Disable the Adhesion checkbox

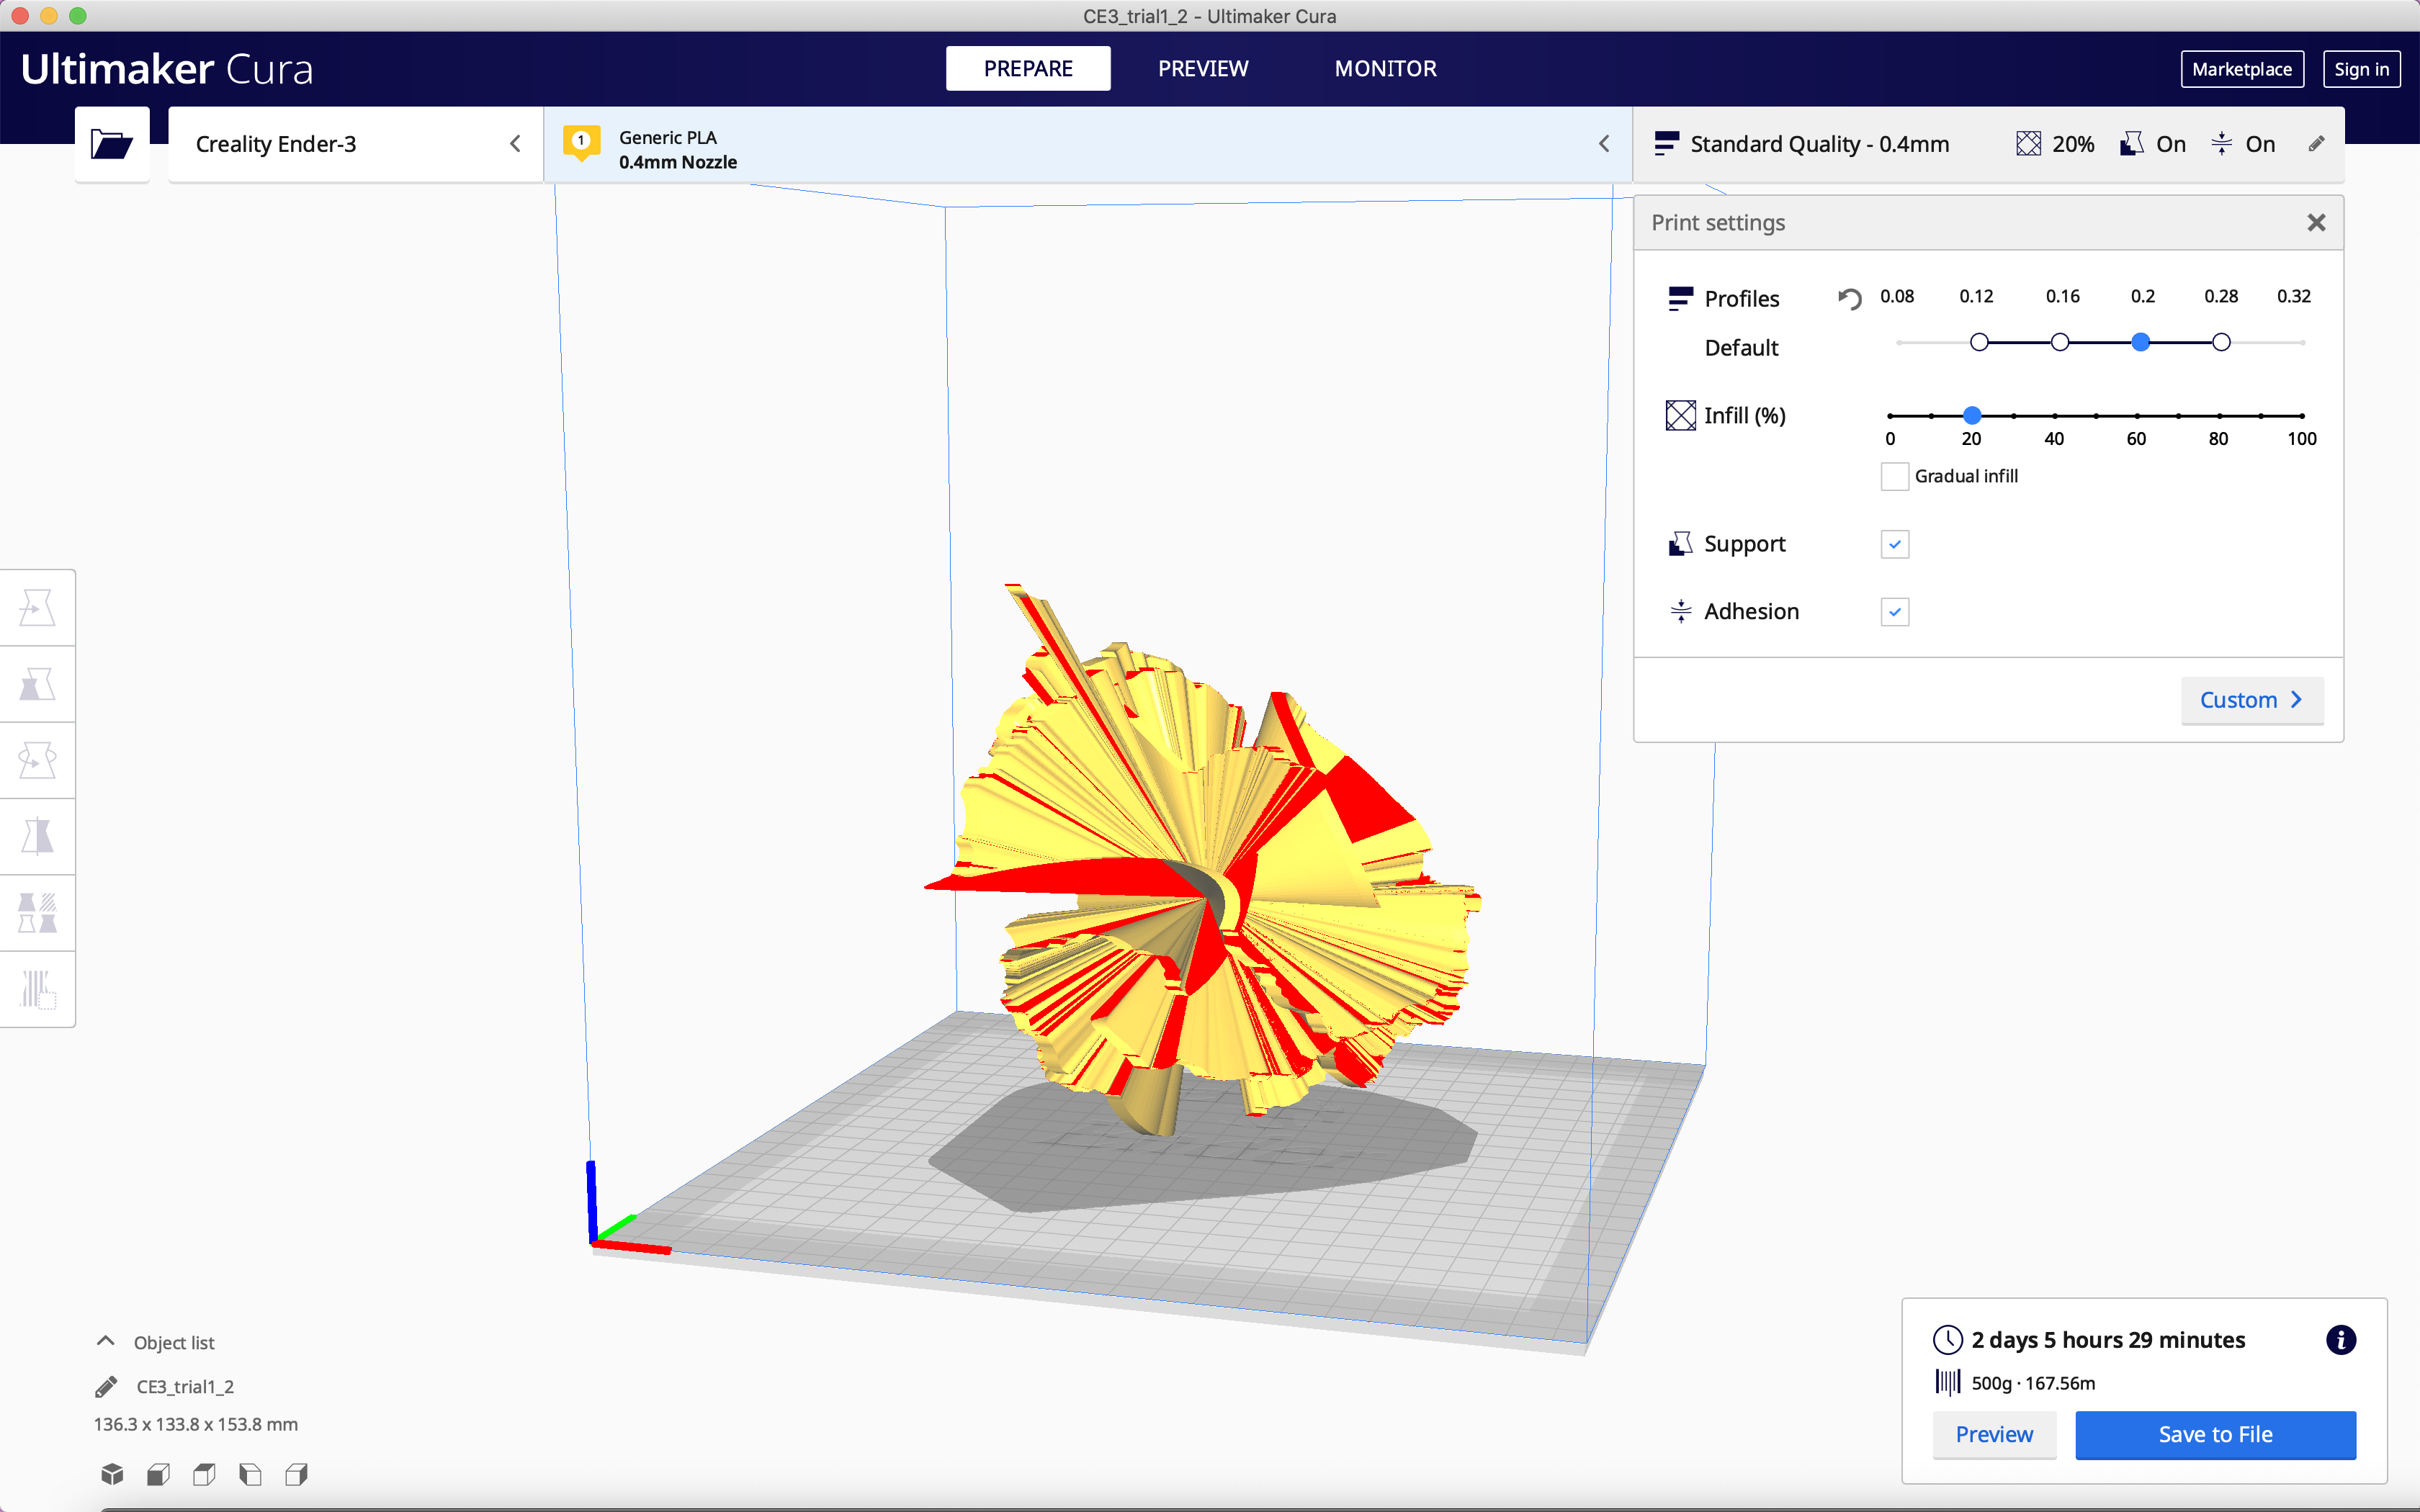coord(1894,612)
